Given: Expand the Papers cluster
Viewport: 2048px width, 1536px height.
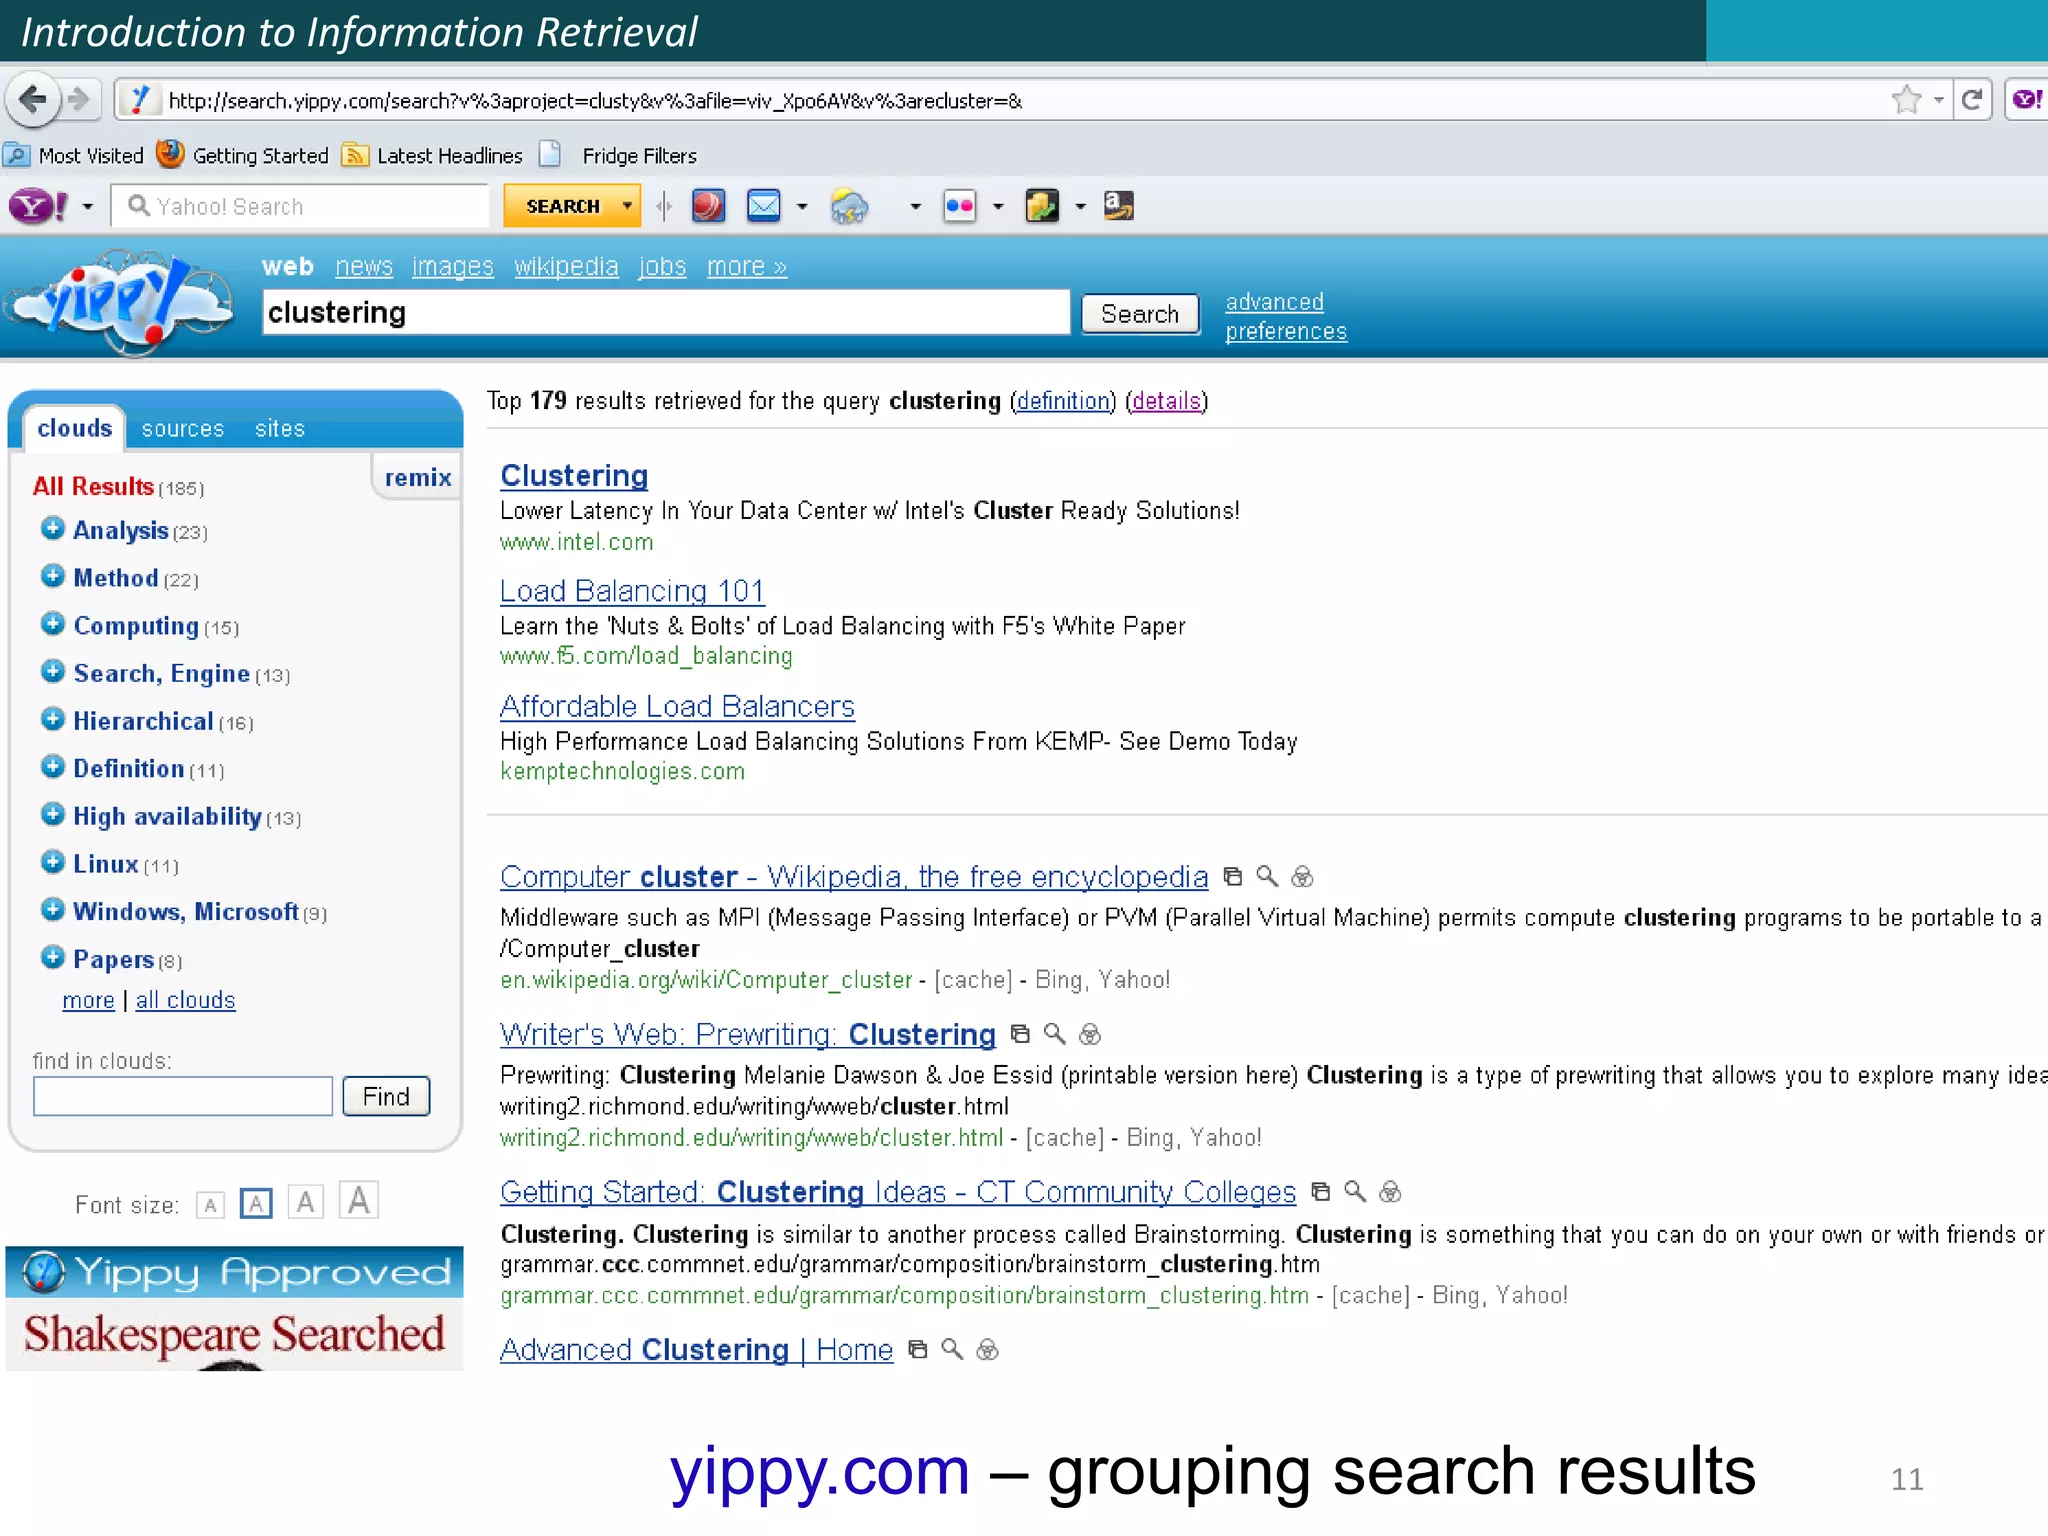Looking at the screenshot, I should coord(53,957).
